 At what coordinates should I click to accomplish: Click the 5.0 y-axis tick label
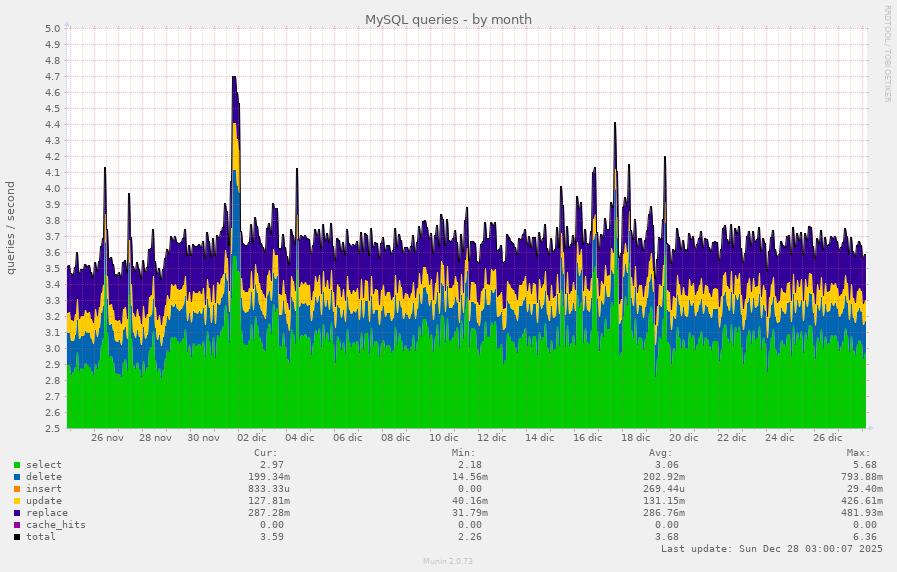coord(53,29)
